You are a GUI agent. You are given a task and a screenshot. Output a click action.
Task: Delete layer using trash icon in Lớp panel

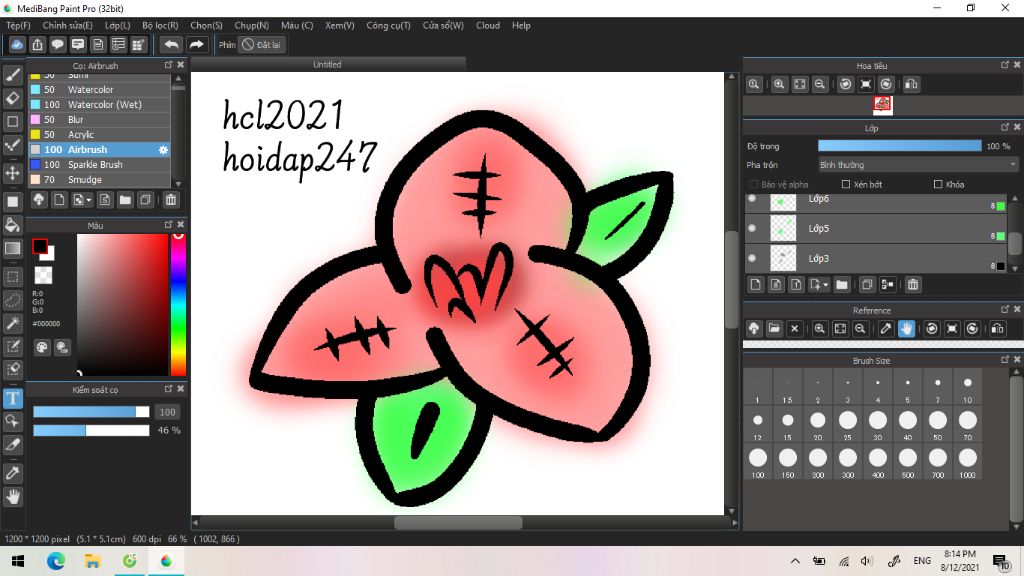point(913,285)
